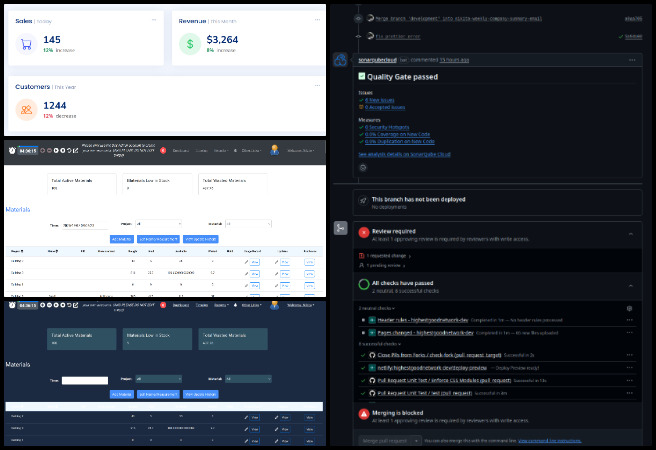Open See analysis details on SonarQube Cloud
Viewport: 656px width, 450px height.
[405, 154]
